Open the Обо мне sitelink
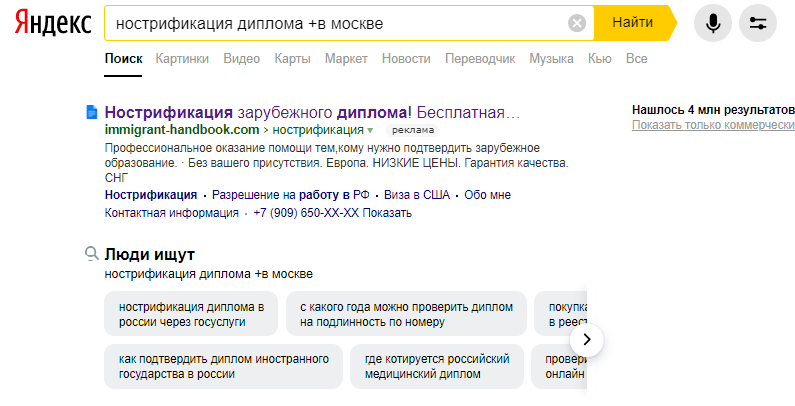The image size is (795, 406). (487, 195)
